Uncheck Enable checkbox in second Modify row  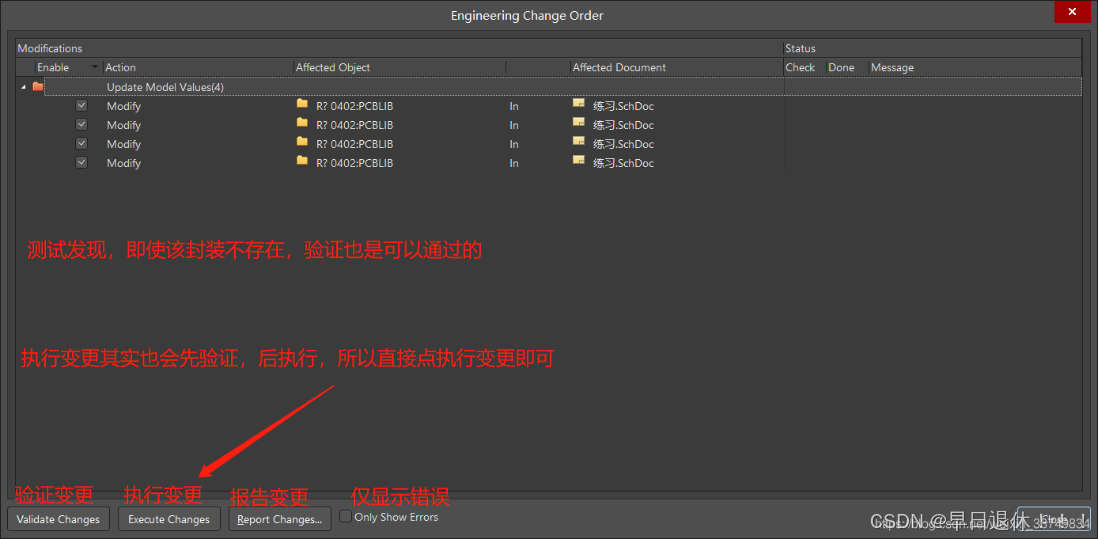point(81,125)
